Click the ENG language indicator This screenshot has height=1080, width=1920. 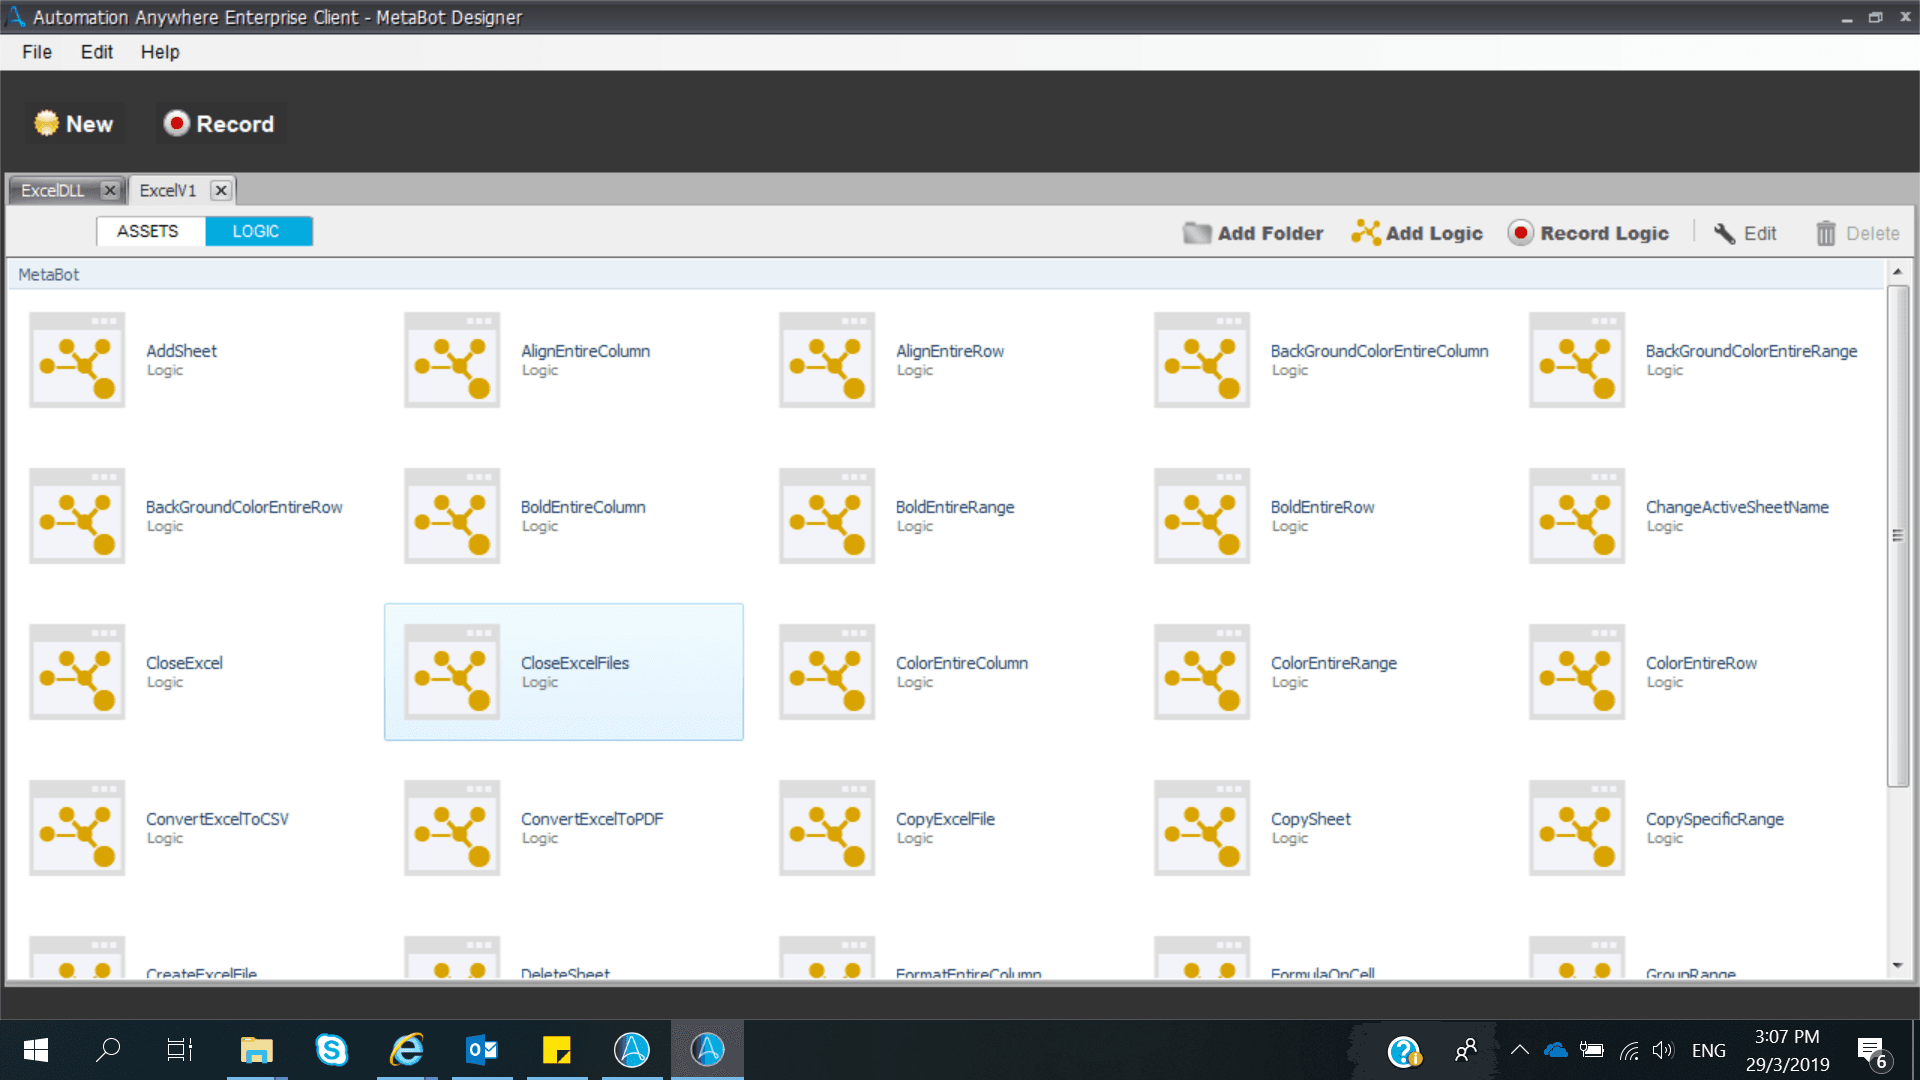click(1709, 1050)
